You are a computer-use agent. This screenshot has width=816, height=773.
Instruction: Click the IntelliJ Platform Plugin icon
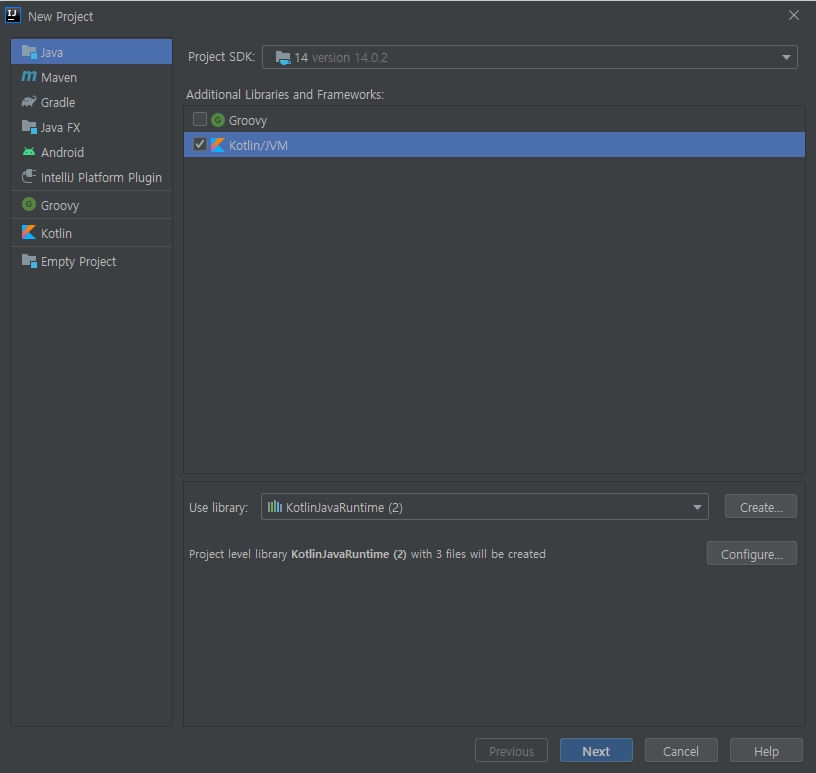29,176
